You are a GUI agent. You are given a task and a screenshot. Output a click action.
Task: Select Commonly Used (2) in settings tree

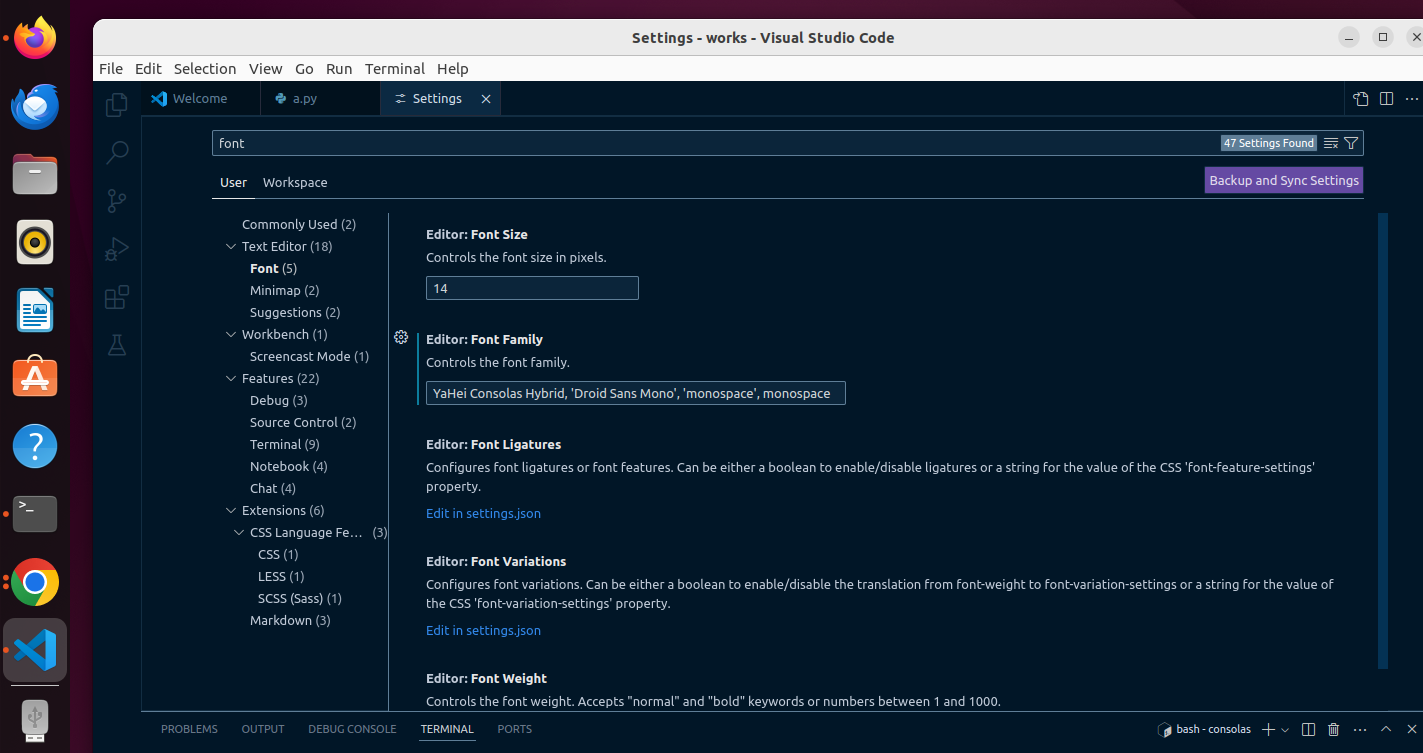click(x=299, y=225)
